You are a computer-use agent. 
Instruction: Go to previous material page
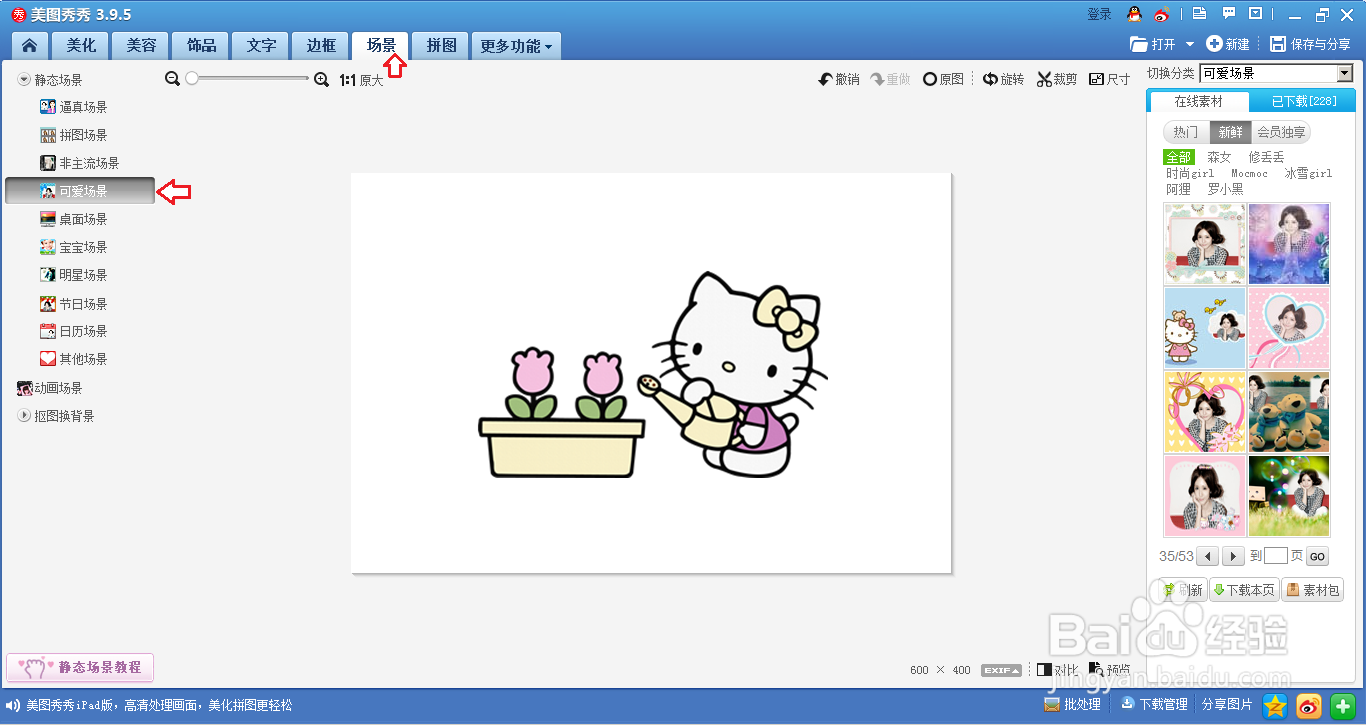(1208, 556)
